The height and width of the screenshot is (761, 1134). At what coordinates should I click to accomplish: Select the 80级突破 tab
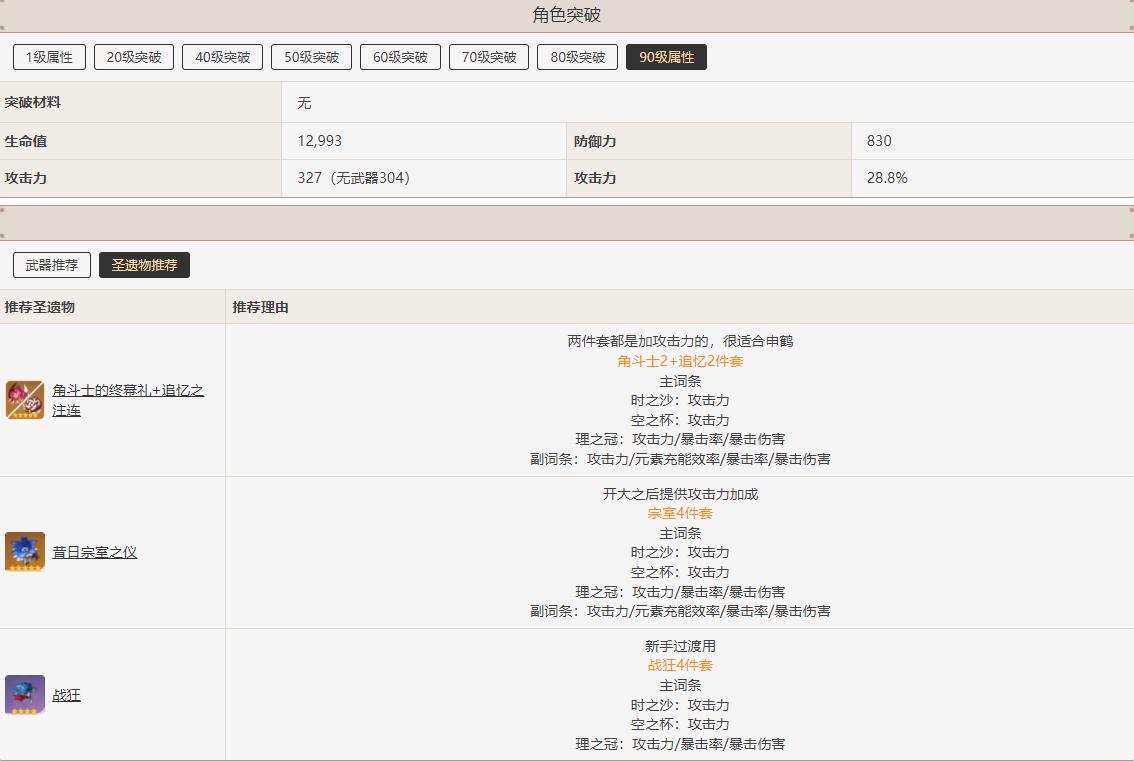(577, 57)
